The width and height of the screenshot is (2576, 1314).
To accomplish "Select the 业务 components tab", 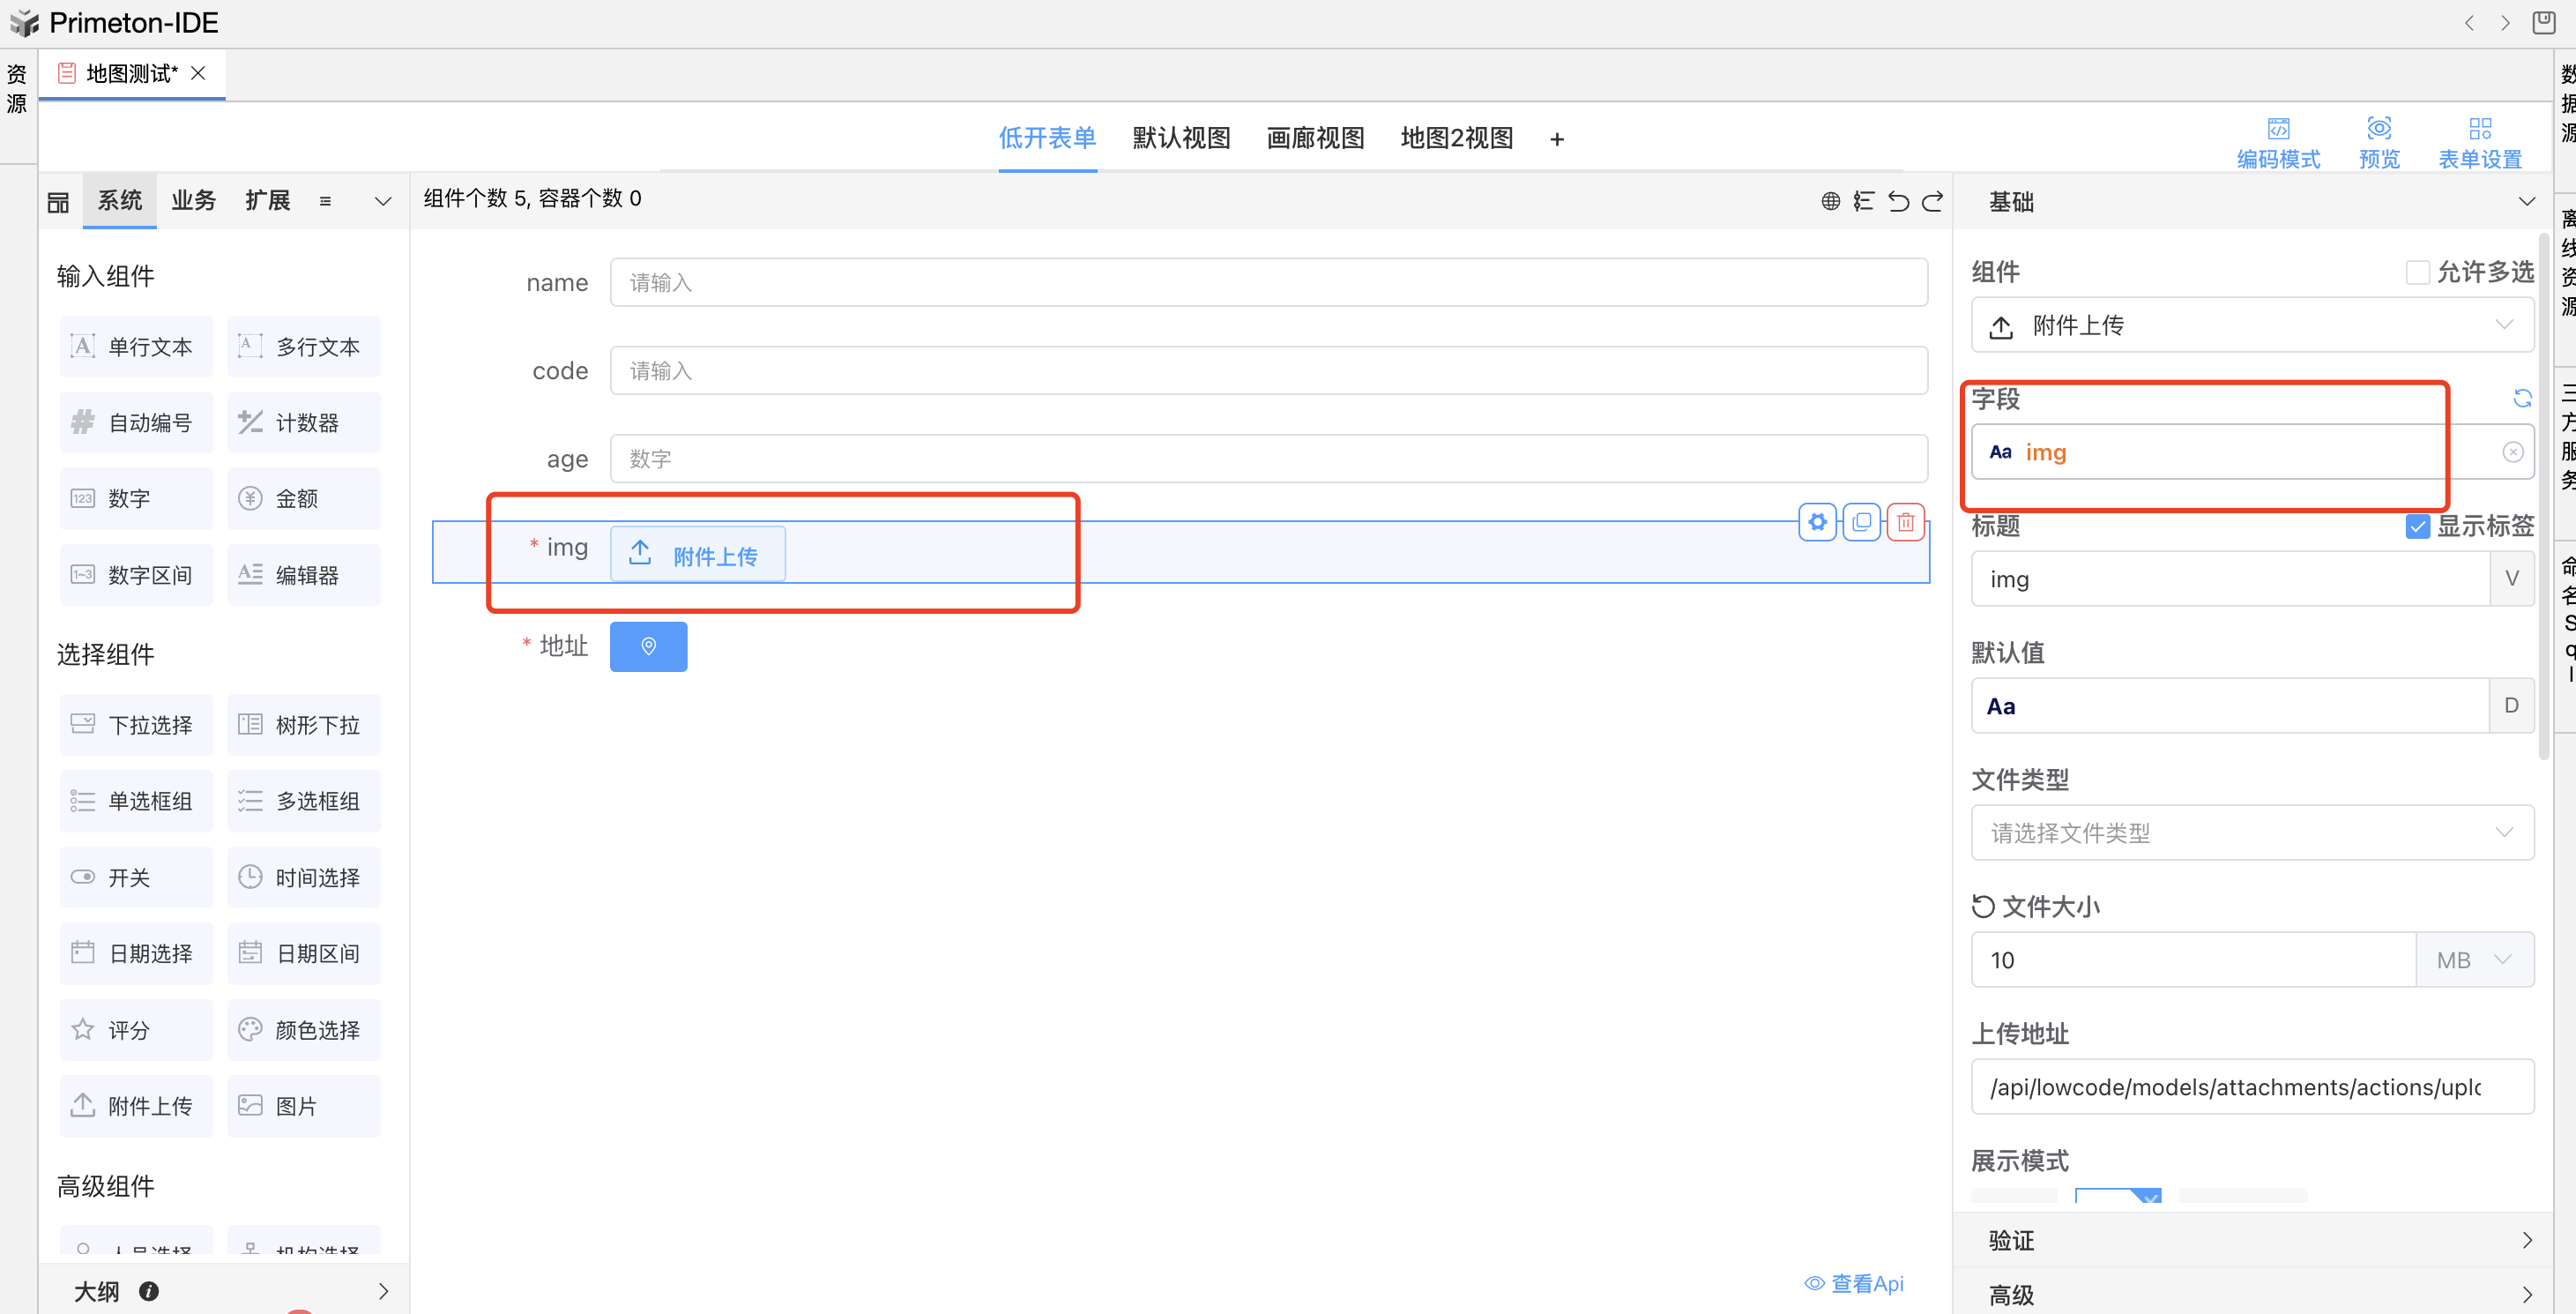I will pos(193,200).
